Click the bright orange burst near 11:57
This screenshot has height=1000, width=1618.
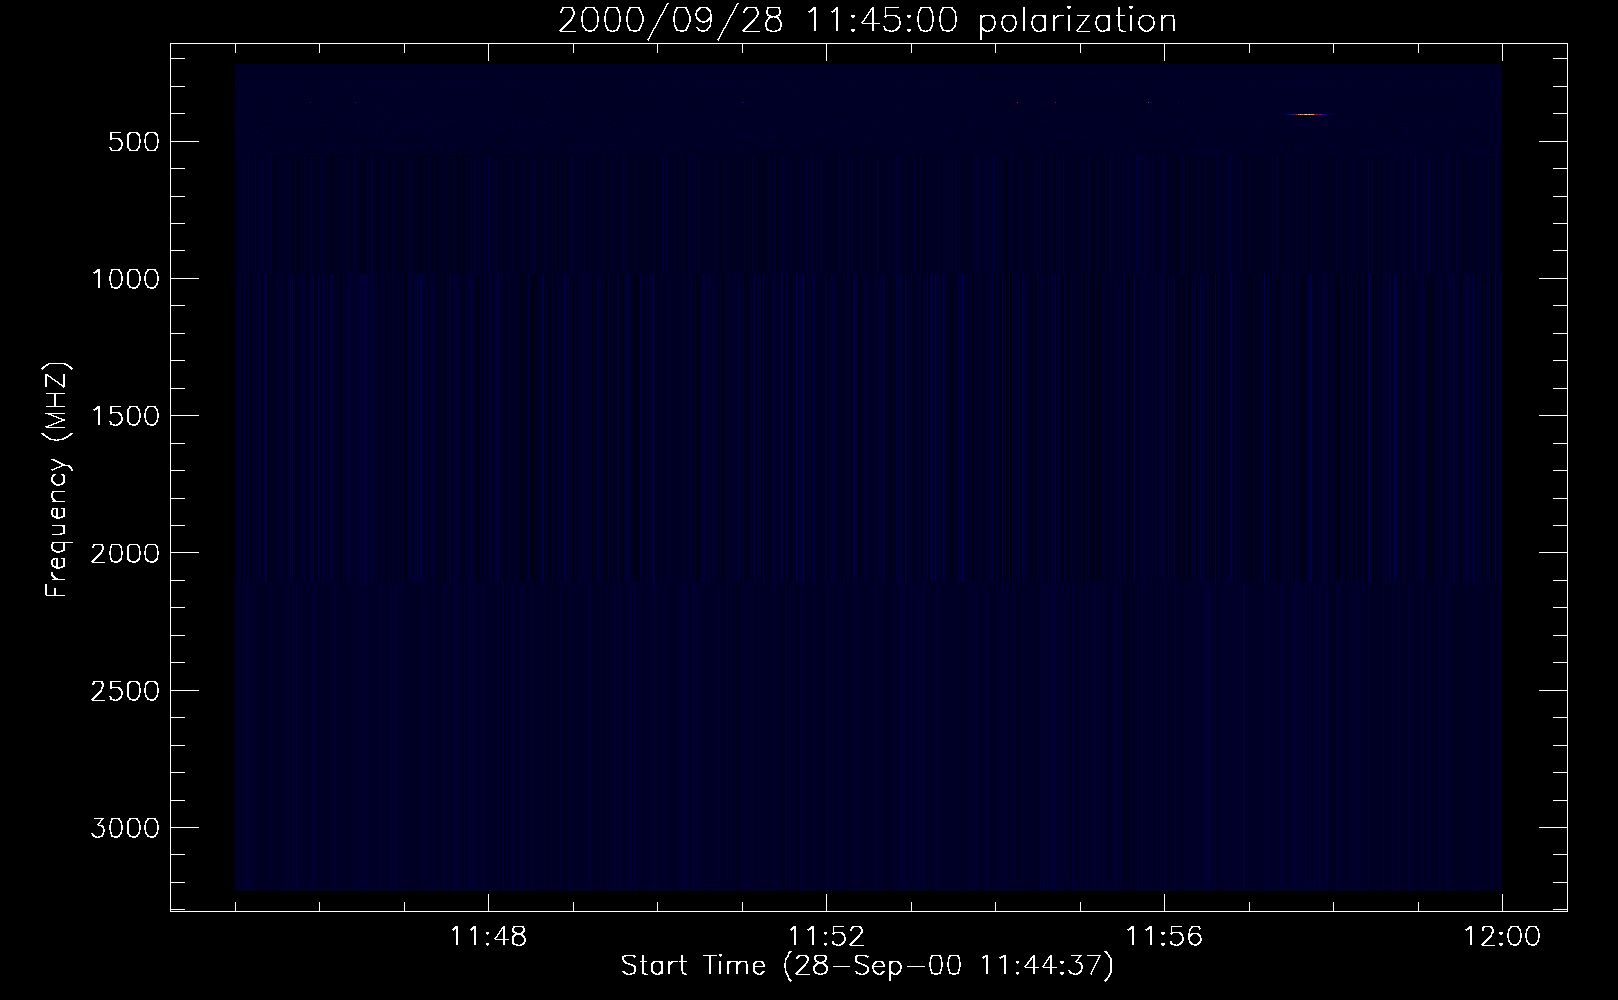point(1306,115)
